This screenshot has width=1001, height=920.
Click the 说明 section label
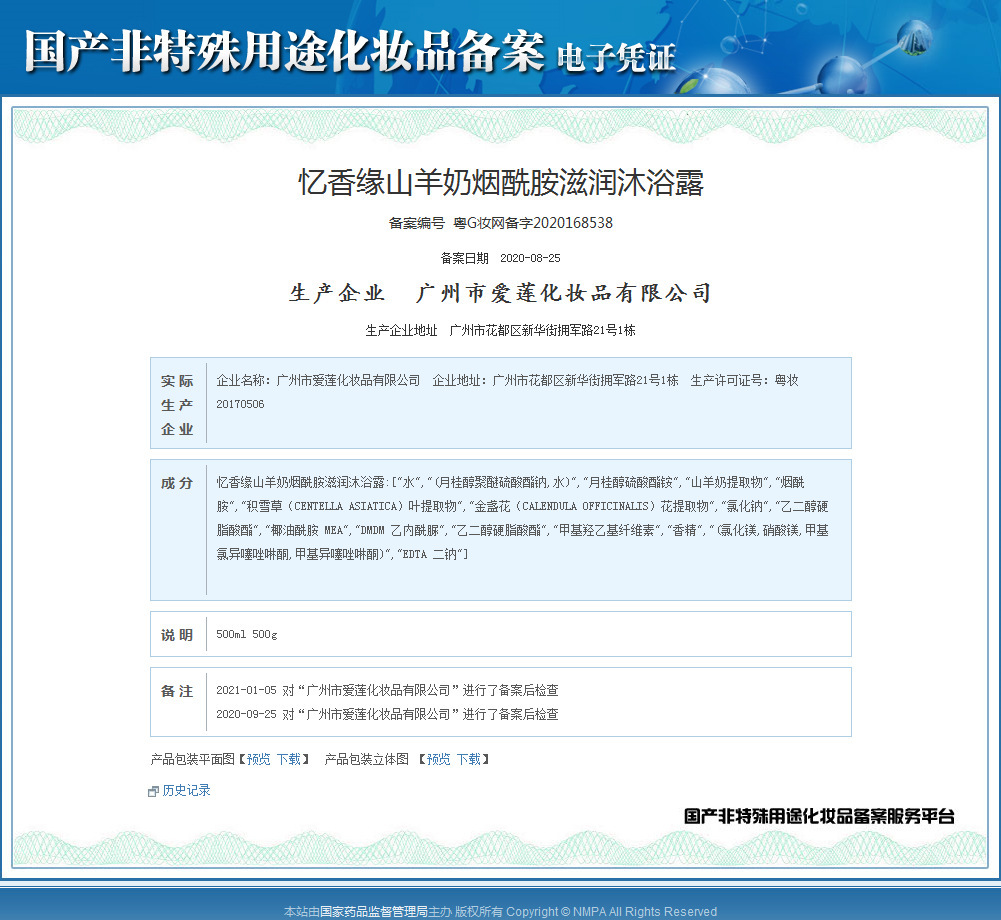point(177,635)
